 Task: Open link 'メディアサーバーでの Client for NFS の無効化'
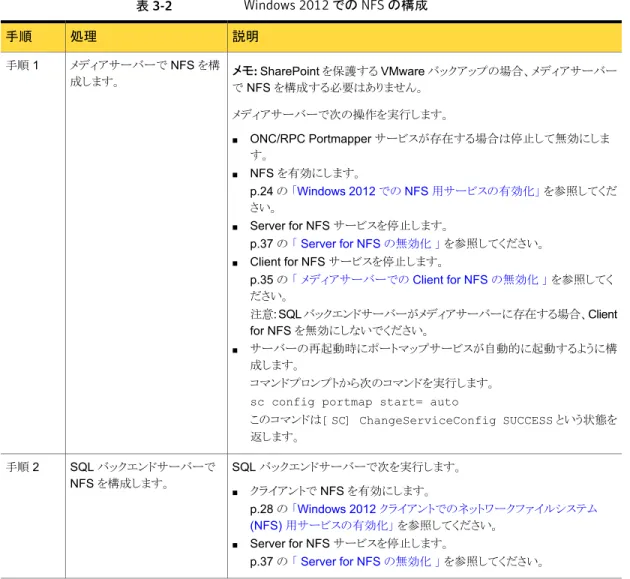(419, 279)
